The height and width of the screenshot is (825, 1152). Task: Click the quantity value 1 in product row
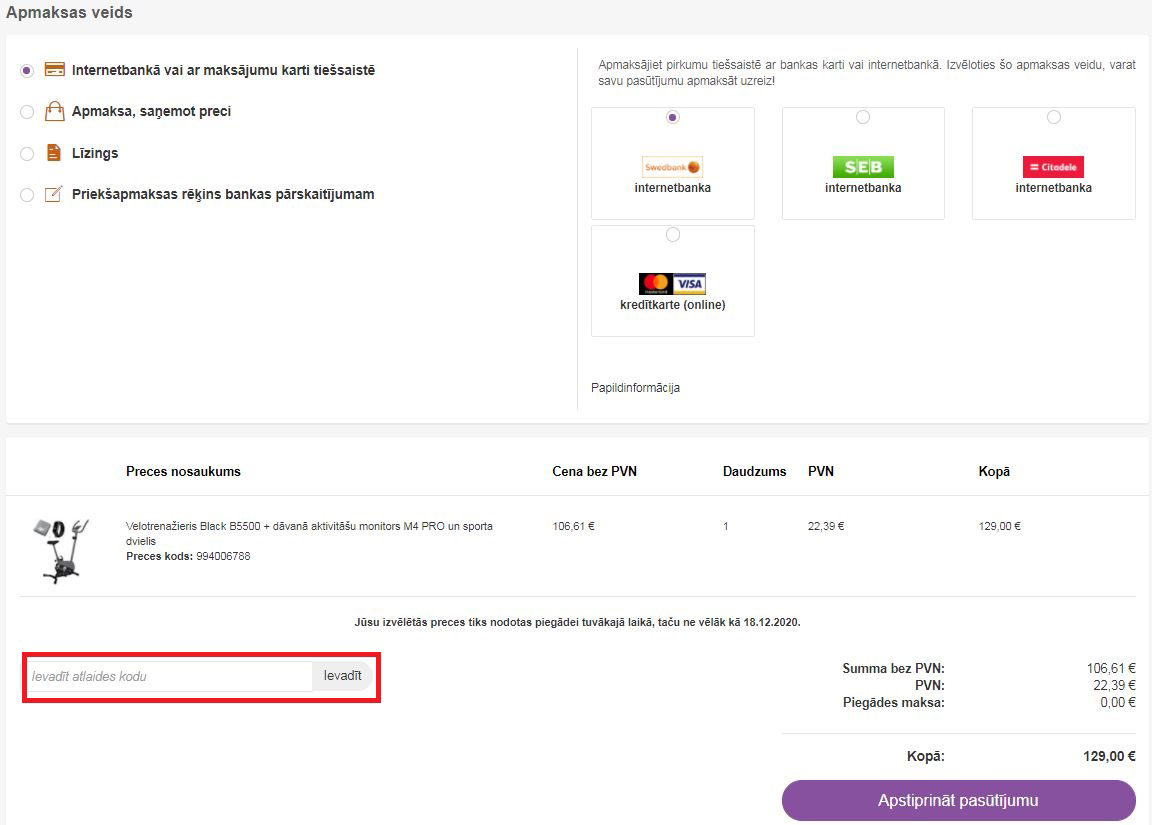726,526
